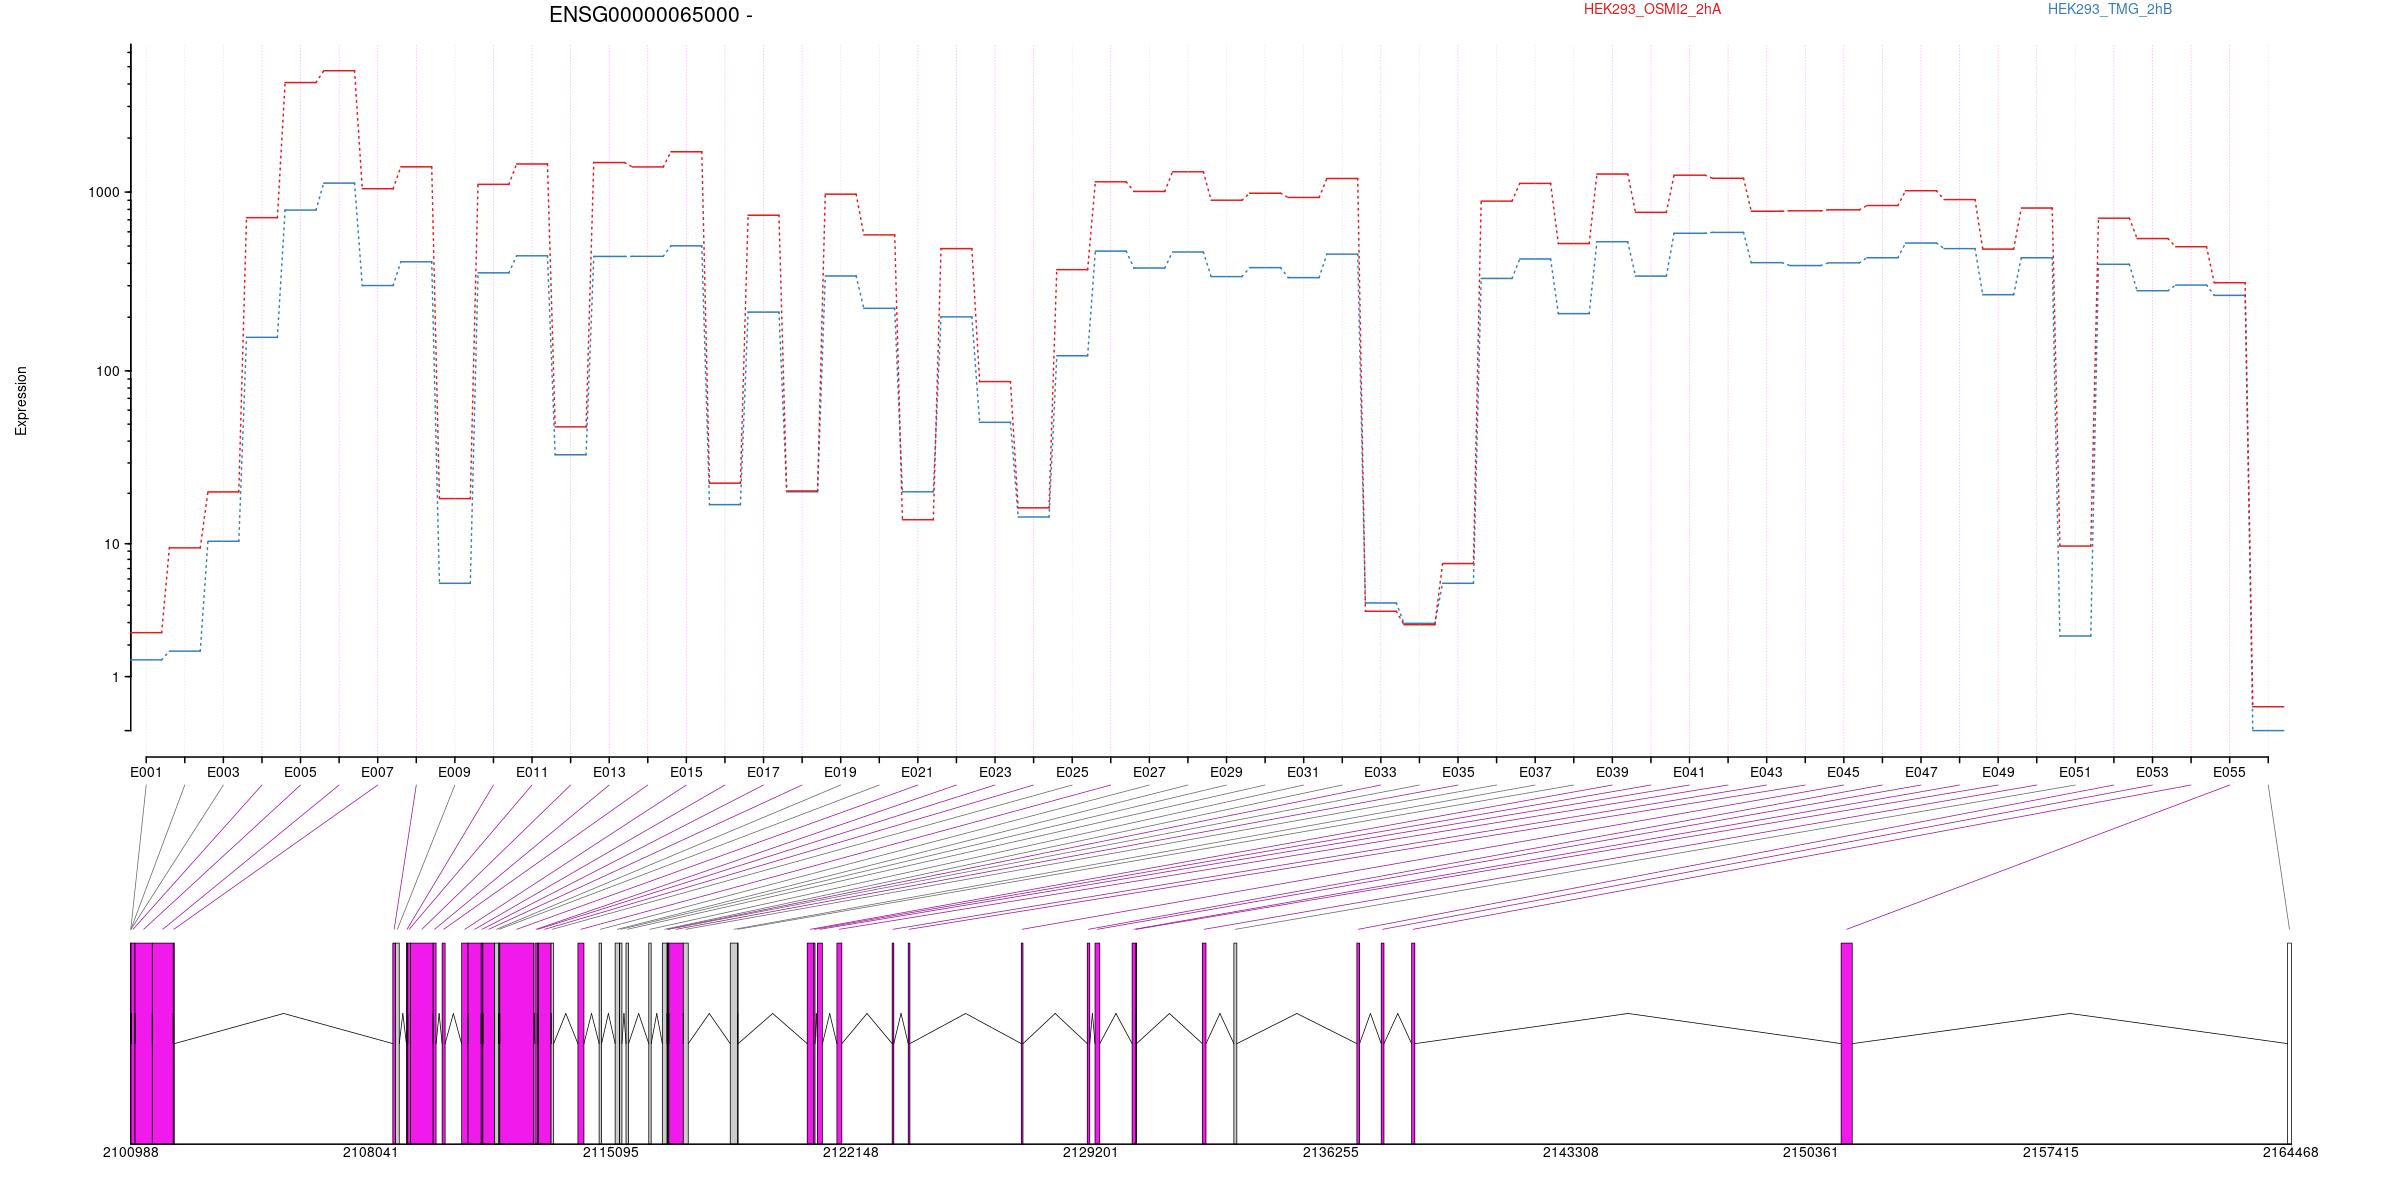
Task: Click the exon label E015
Action: (x=686, y=772)
